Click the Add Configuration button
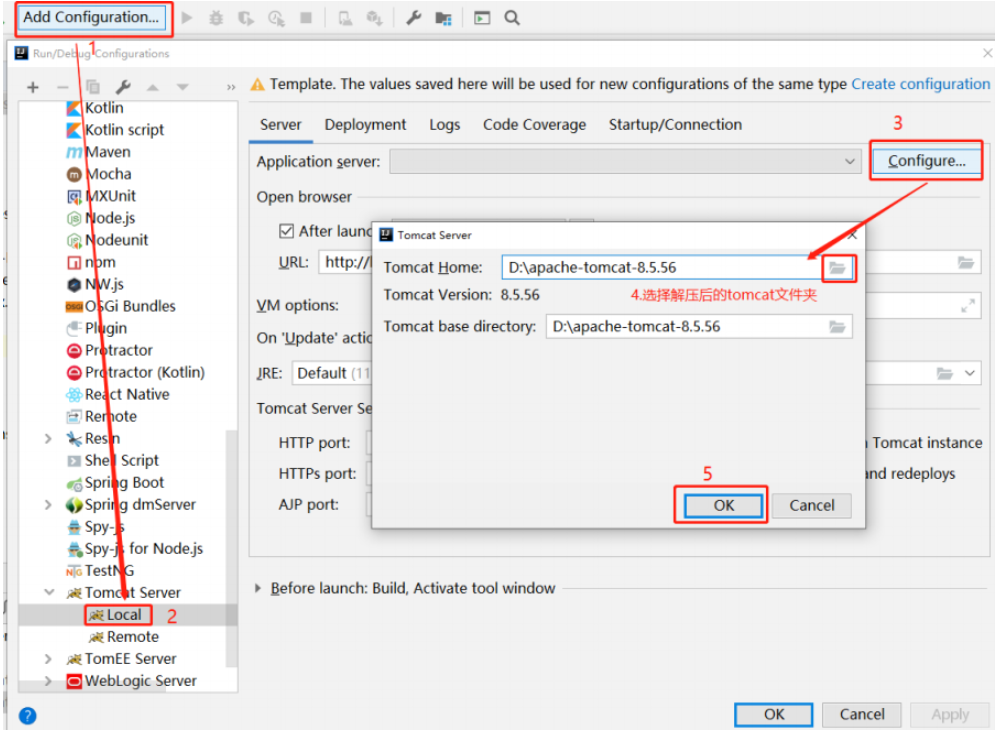This screenshot has height=733, width=1000. 91,17
